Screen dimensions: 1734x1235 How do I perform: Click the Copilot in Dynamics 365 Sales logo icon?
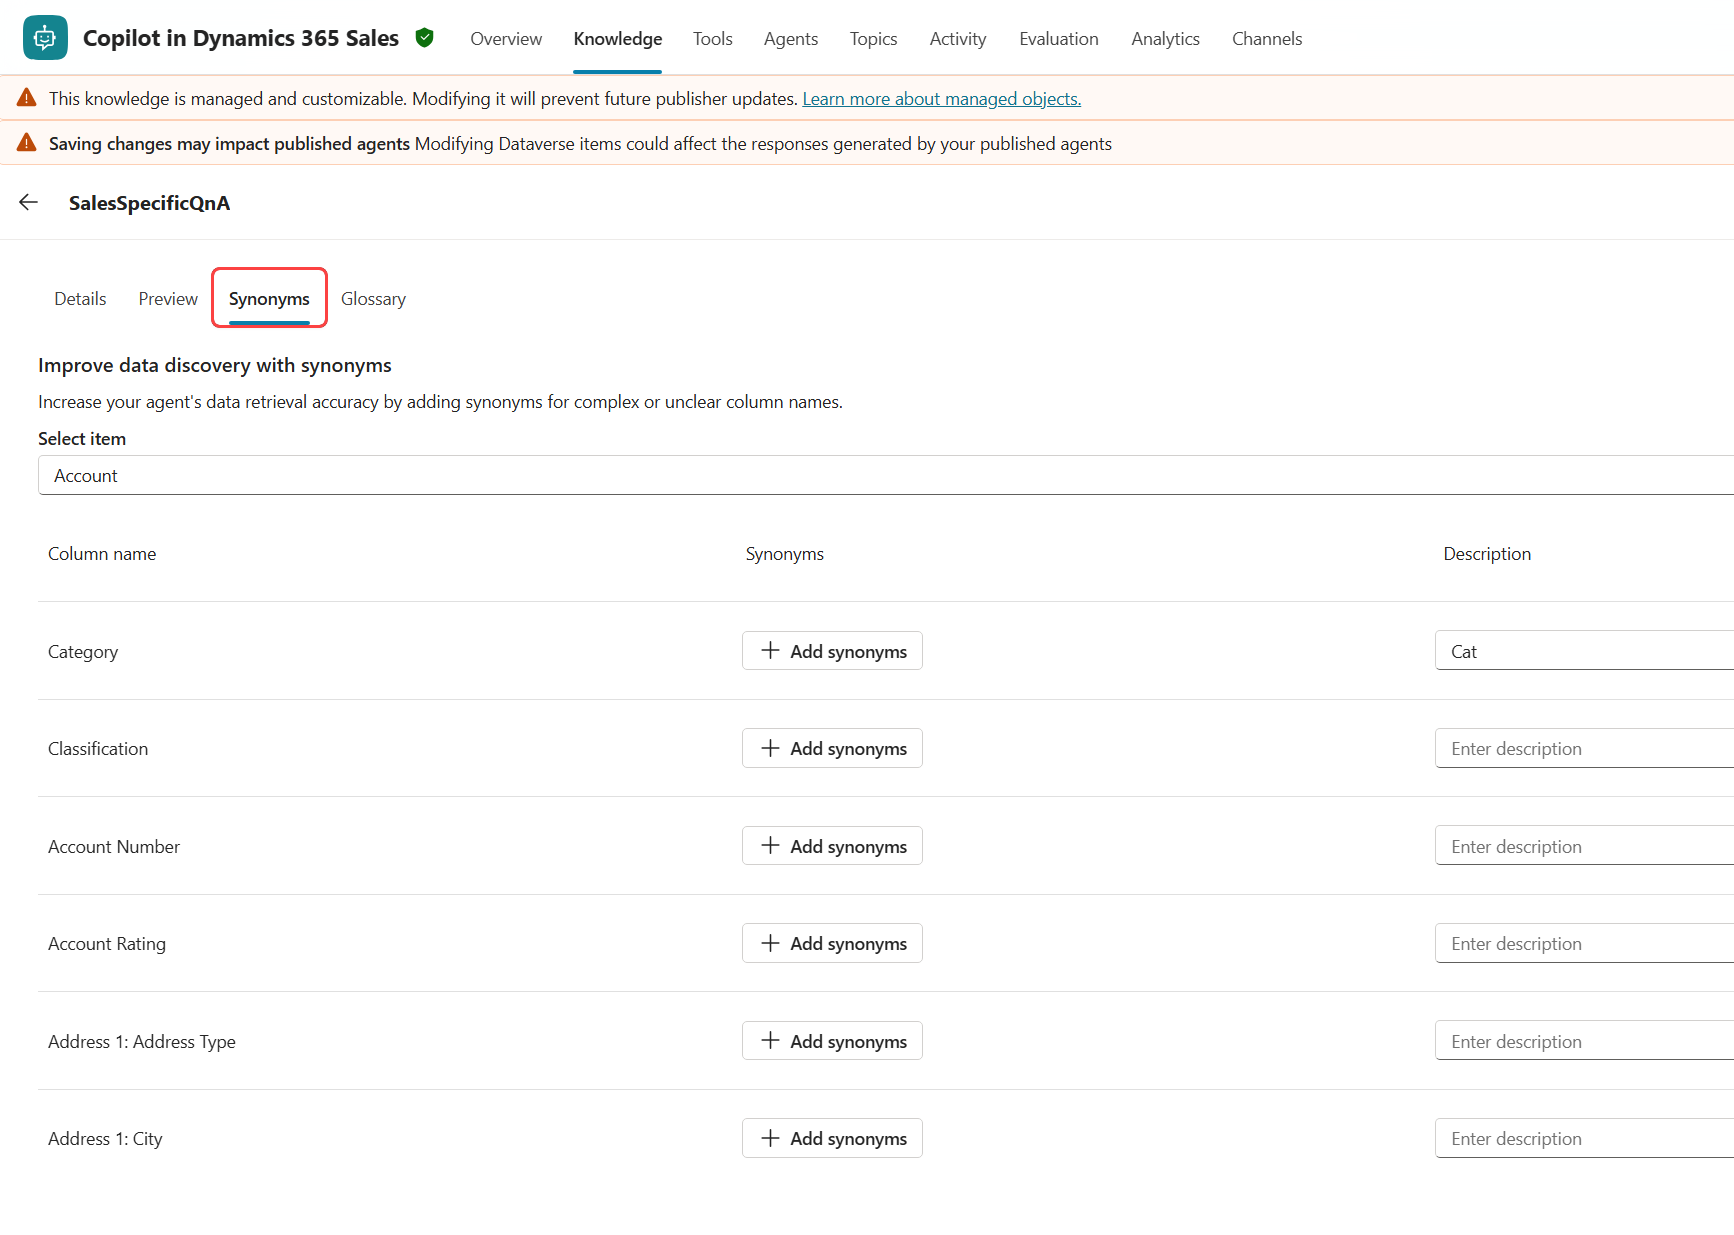44,37
